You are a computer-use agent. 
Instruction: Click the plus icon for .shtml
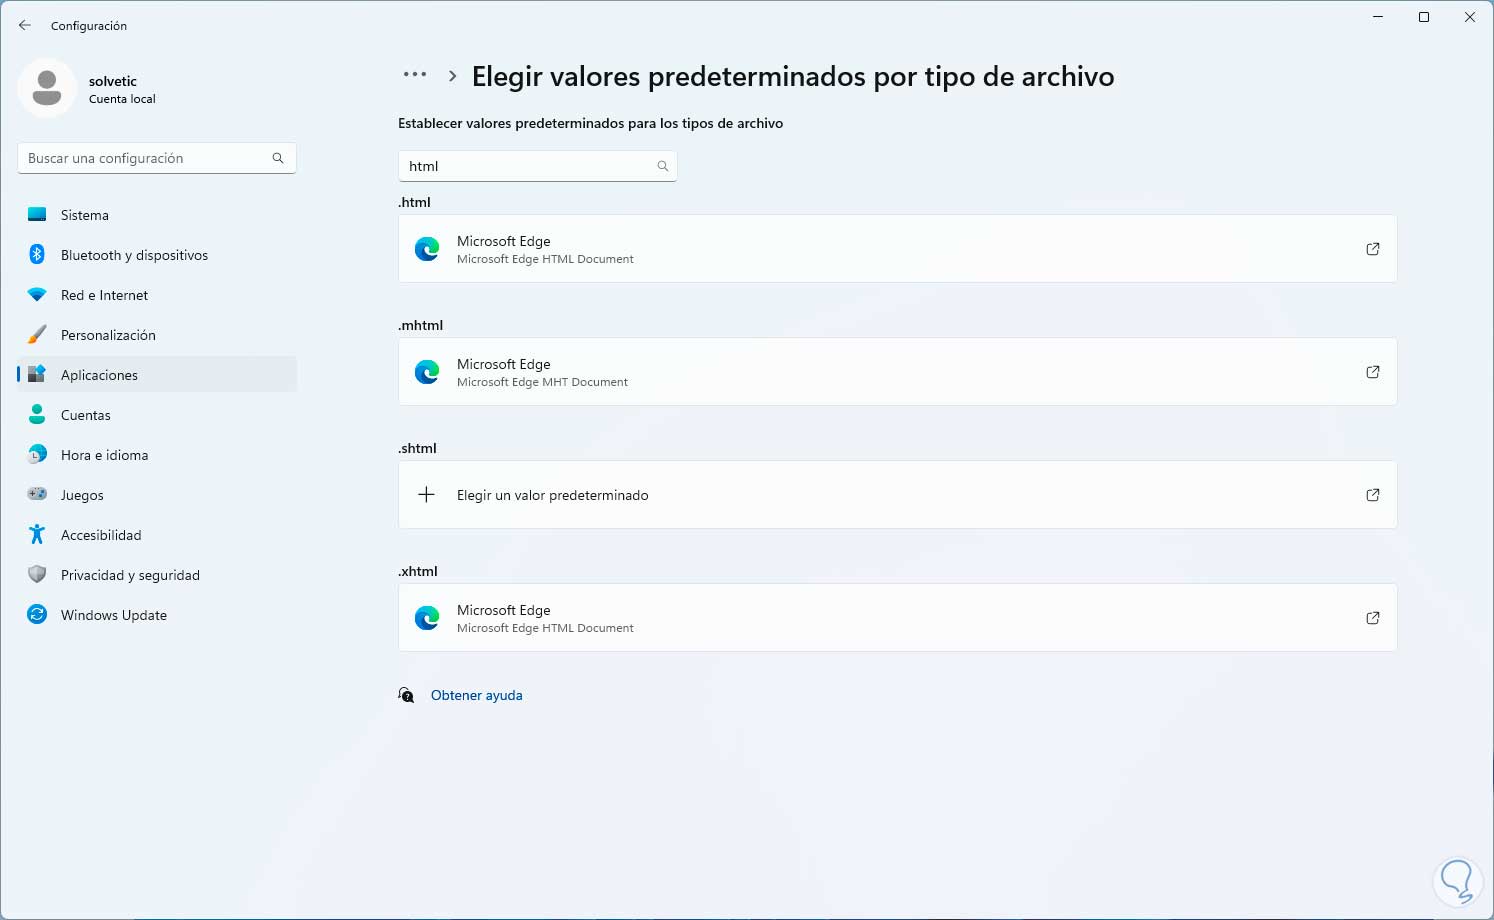pyautogui.click(x=427, y=495)
